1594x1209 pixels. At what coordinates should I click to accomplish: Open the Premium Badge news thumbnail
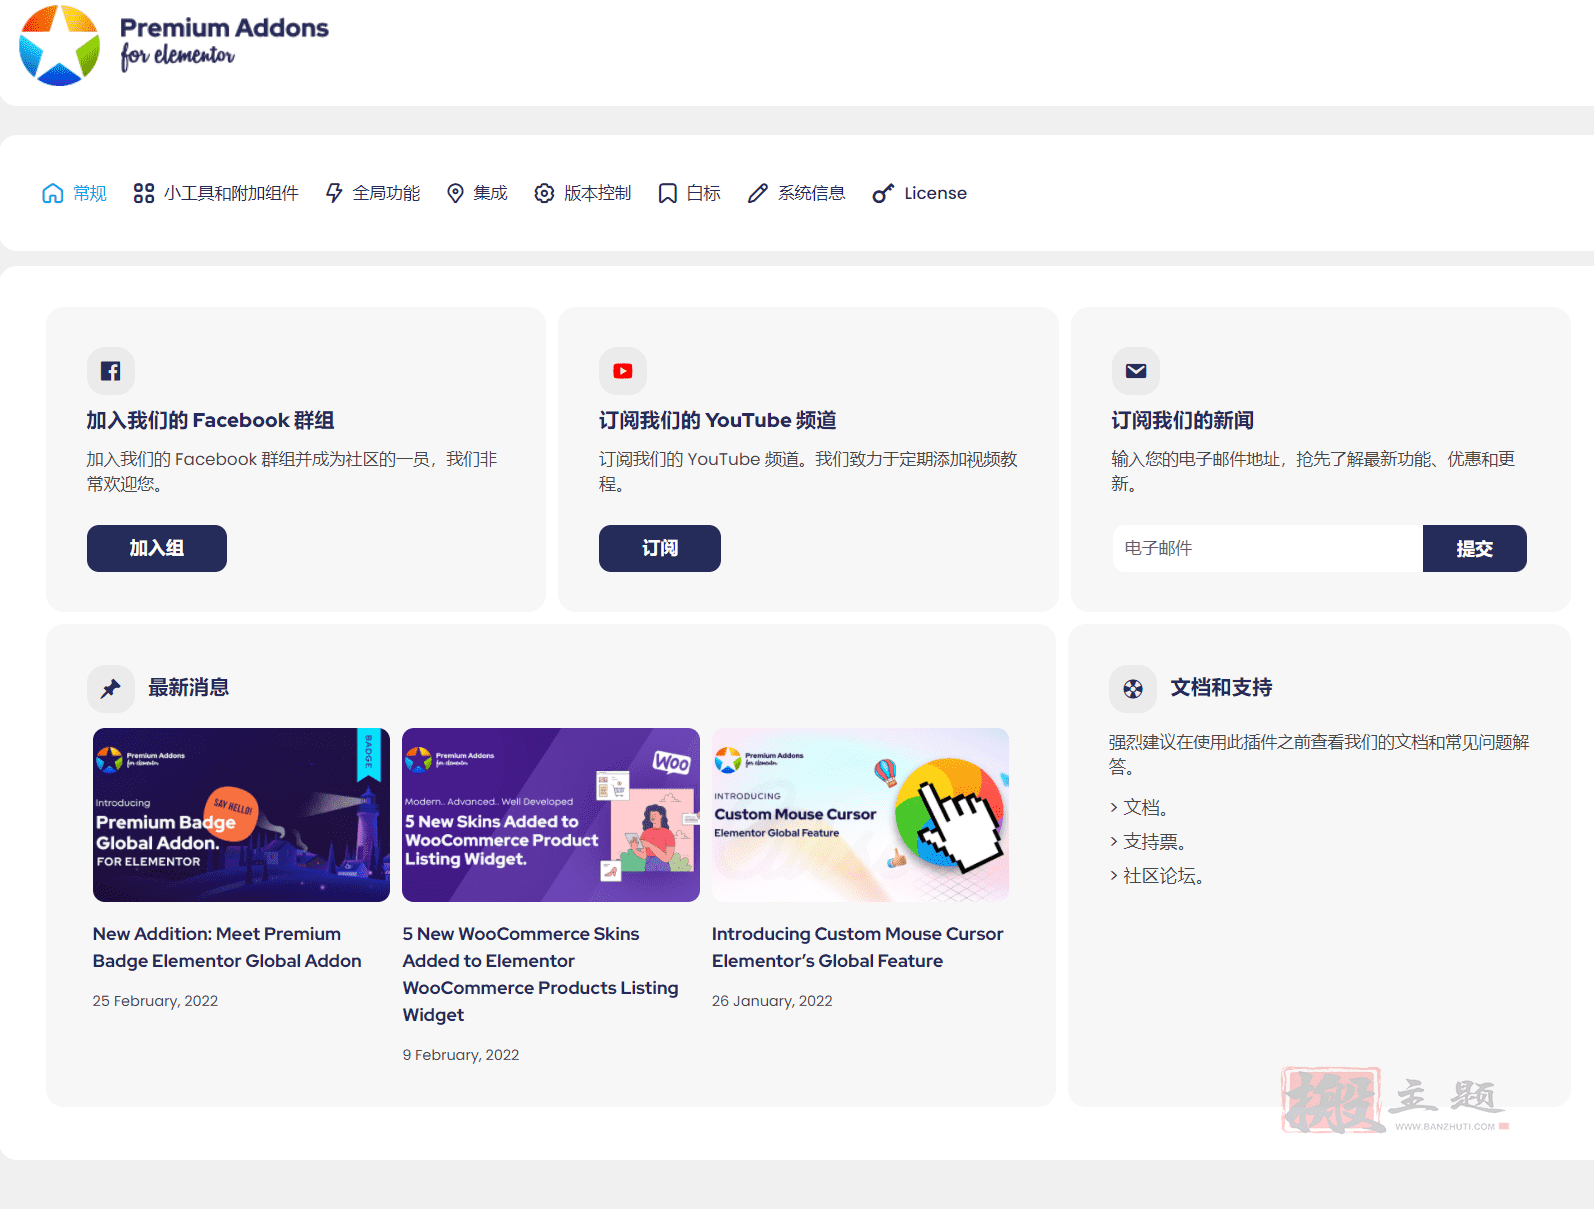[x=241, y=815]
